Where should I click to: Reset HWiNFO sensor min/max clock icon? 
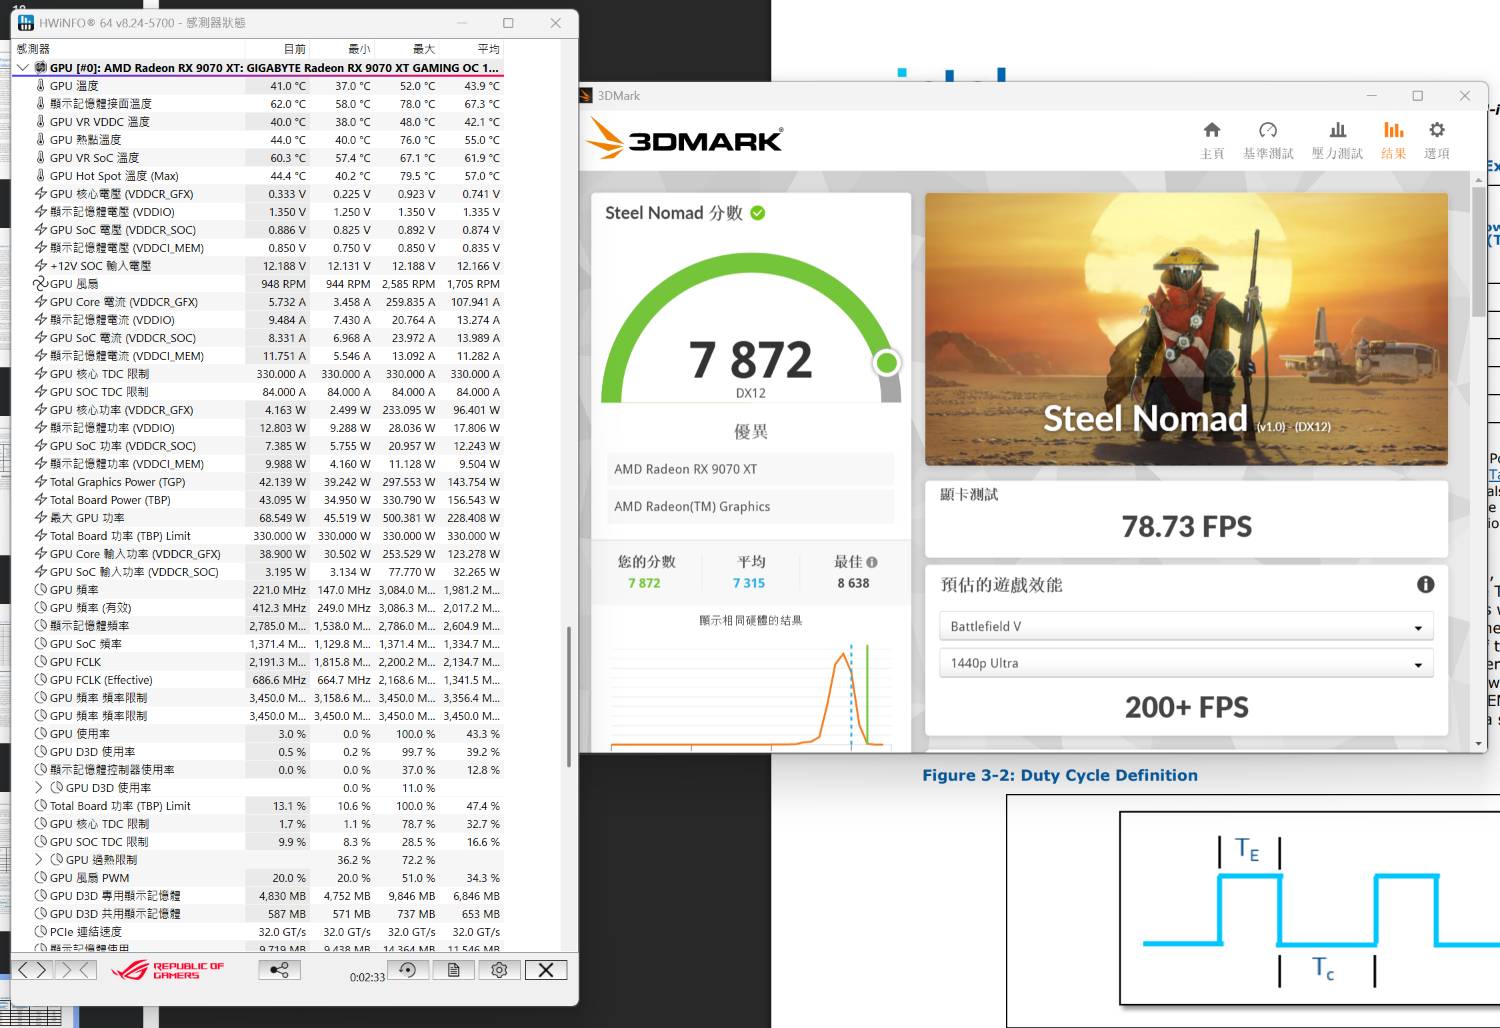(408, 970)
